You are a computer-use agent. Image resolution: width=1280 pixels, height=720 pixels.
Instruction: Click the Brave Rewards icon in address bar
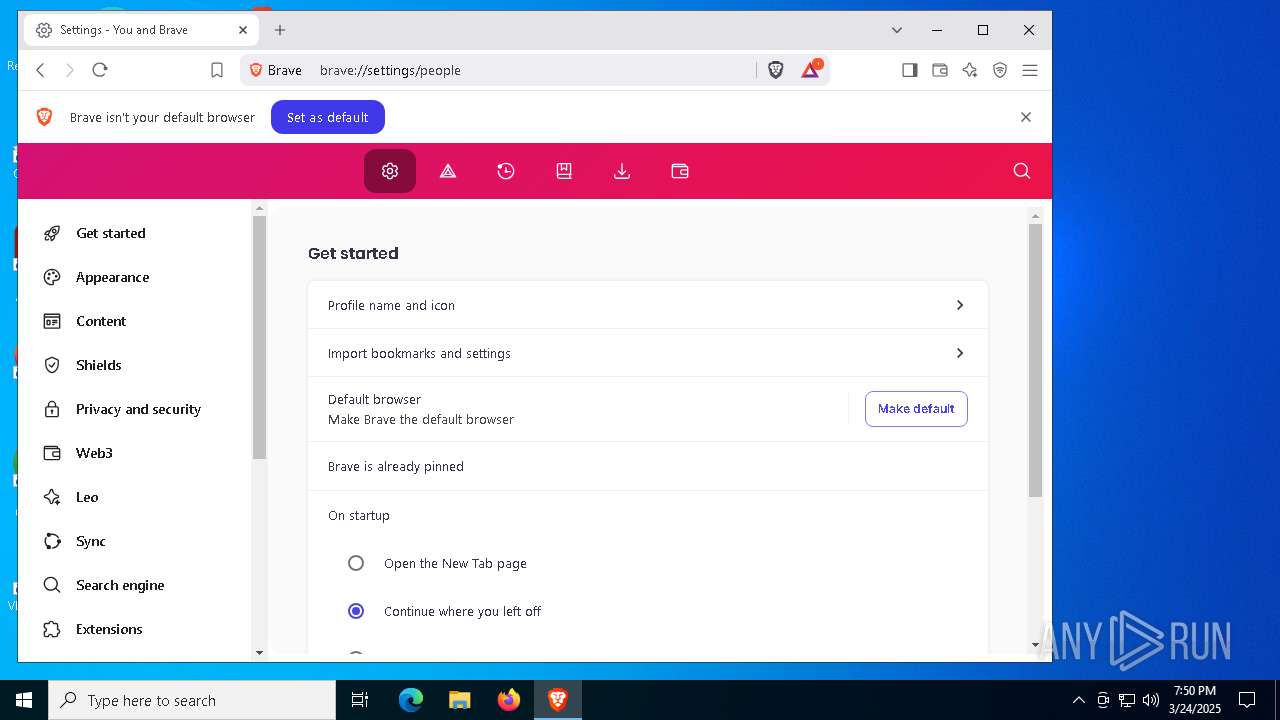tap(811, 70)
